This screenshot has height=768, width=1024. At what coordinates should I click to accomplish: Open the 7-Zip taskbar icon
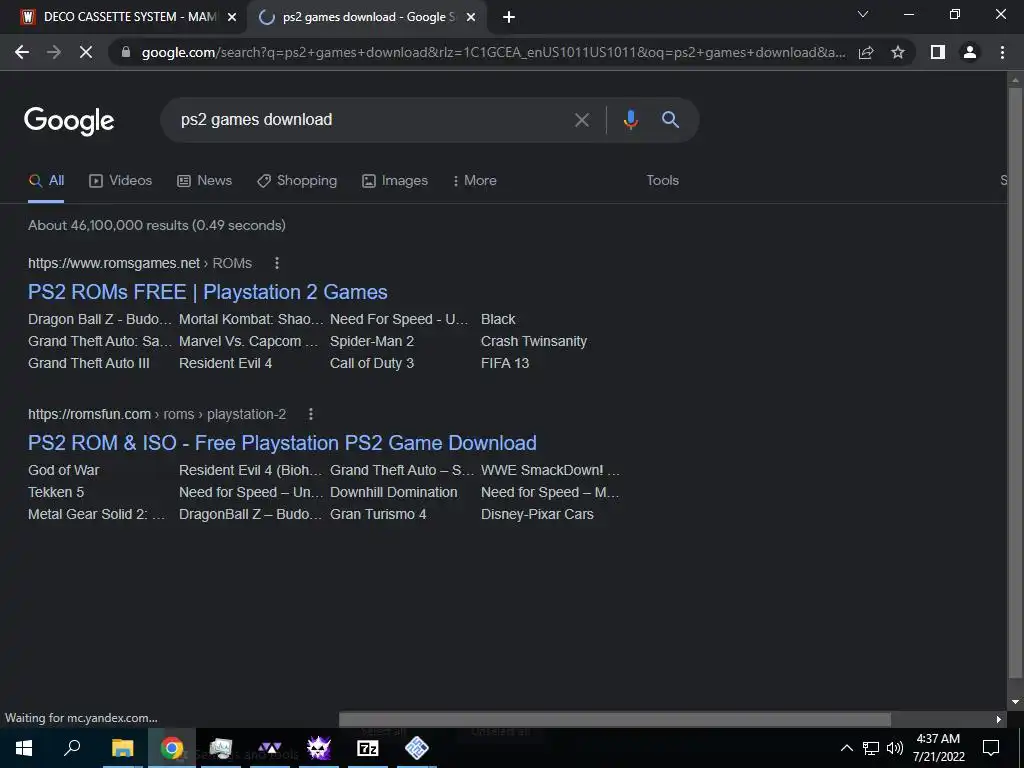pyautogui.click(x=368, y=748)
